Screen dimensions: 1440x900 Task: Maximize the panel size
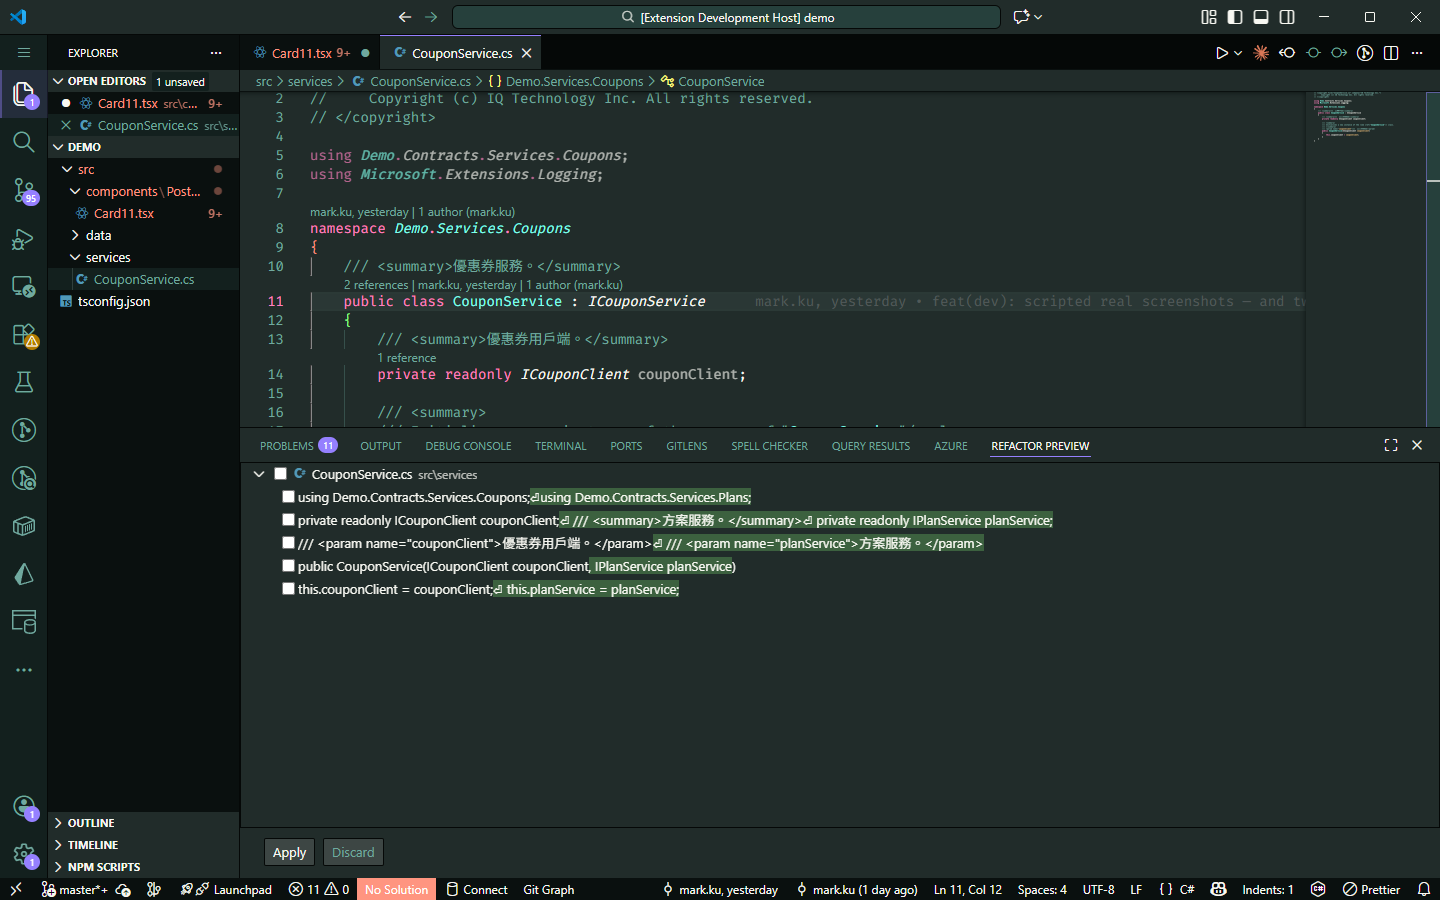(x=1391, y=445)
